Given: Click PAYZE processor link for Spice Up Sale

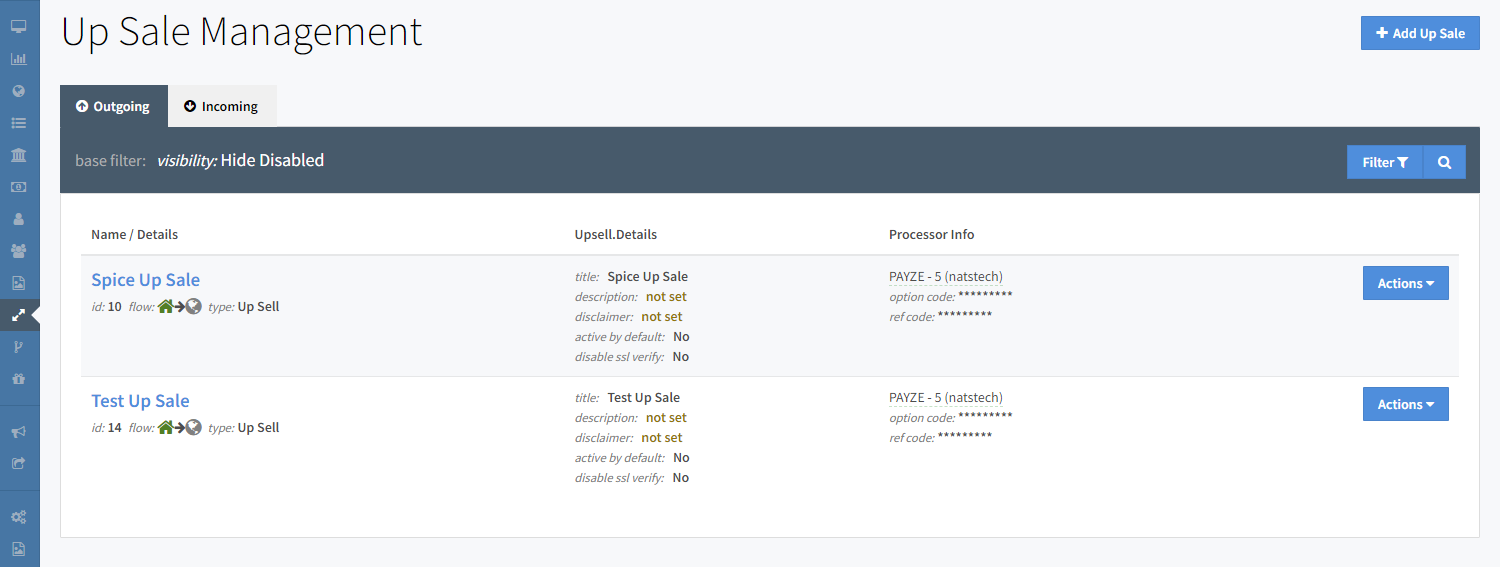Looking at the screenshot, I should click(x=945, y=277).
